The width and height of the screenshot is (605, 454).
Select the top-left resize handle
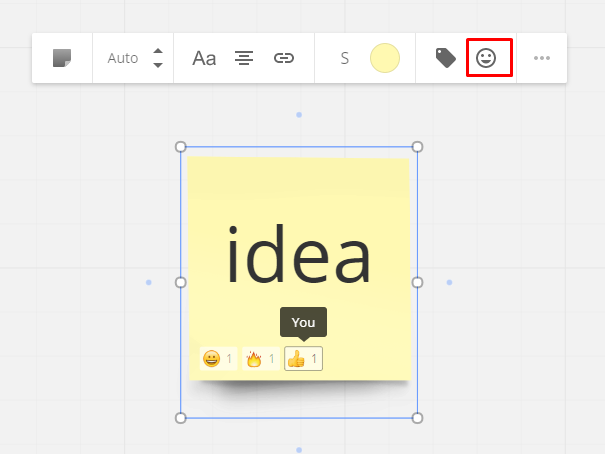[181, 147]
